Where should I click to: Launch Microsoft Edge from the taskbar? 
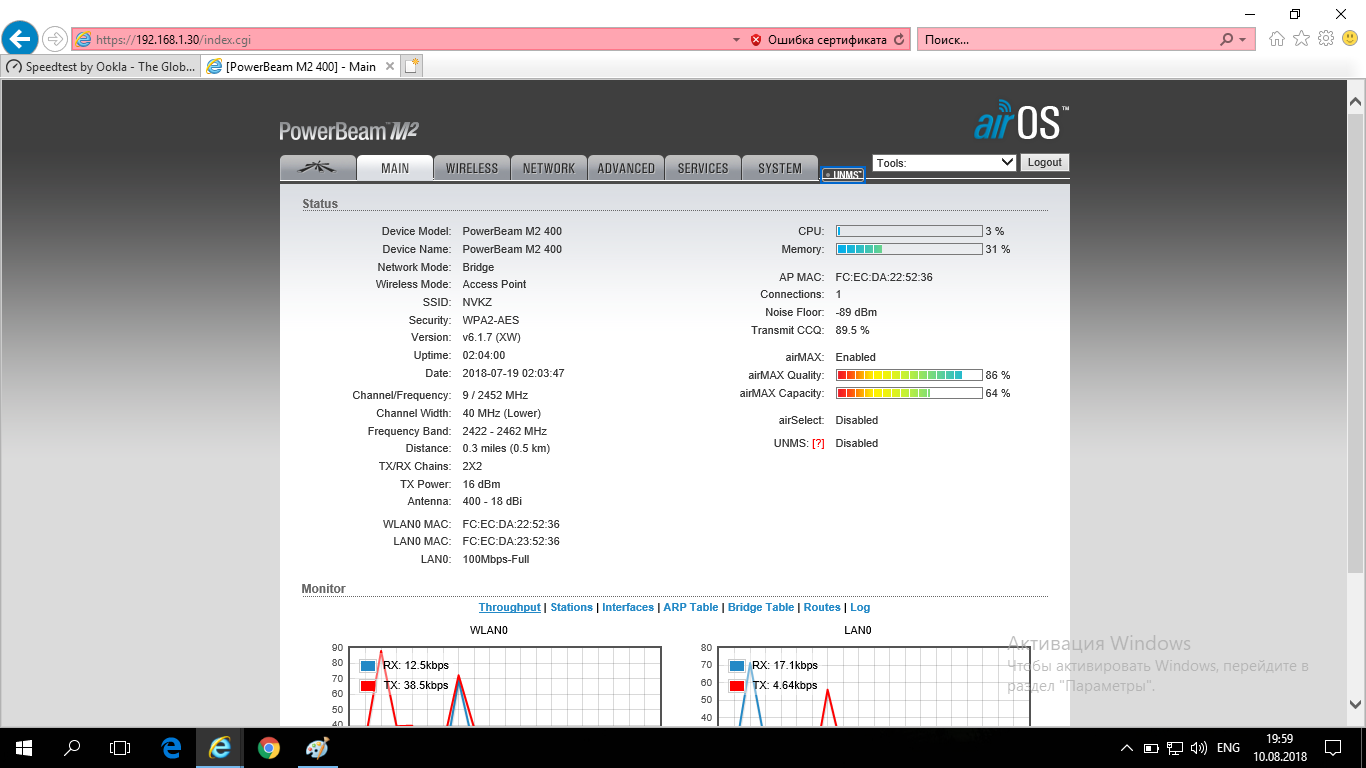pyautogui.click(x=171, y=747)
